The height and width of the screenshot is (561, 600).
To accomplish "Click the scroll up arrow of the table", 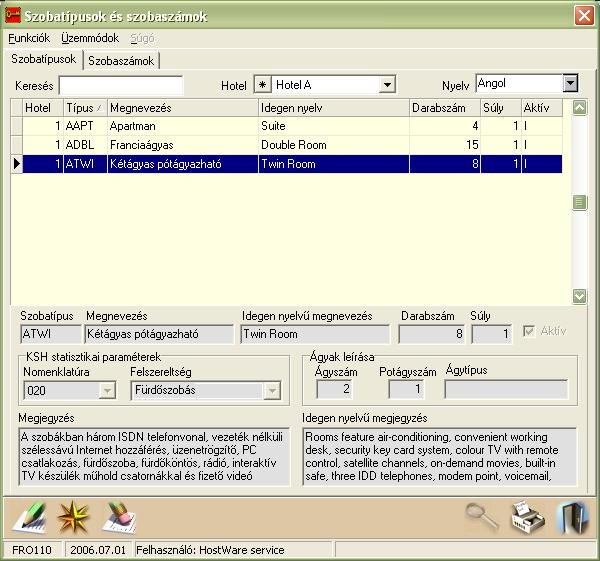I will [x=579, y=108].
